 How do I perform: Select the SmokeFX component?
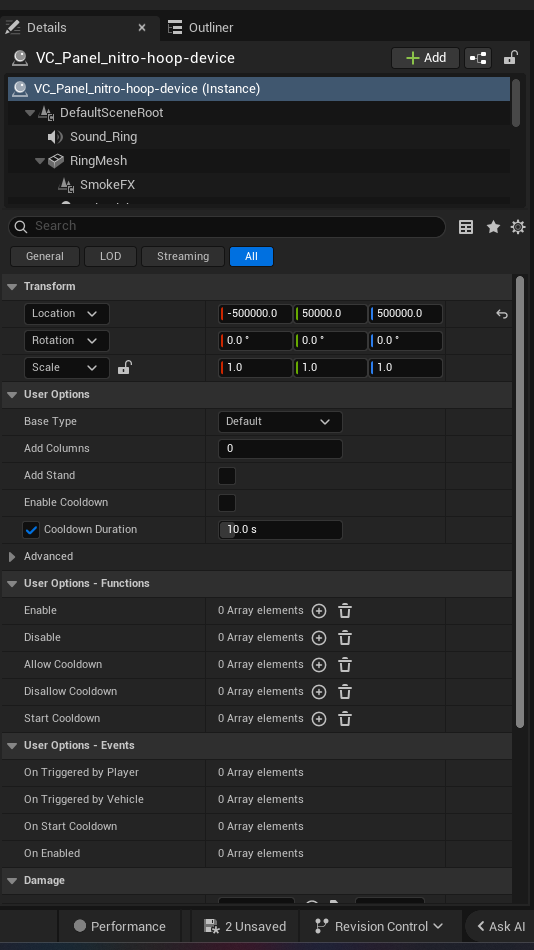(107, 185)
